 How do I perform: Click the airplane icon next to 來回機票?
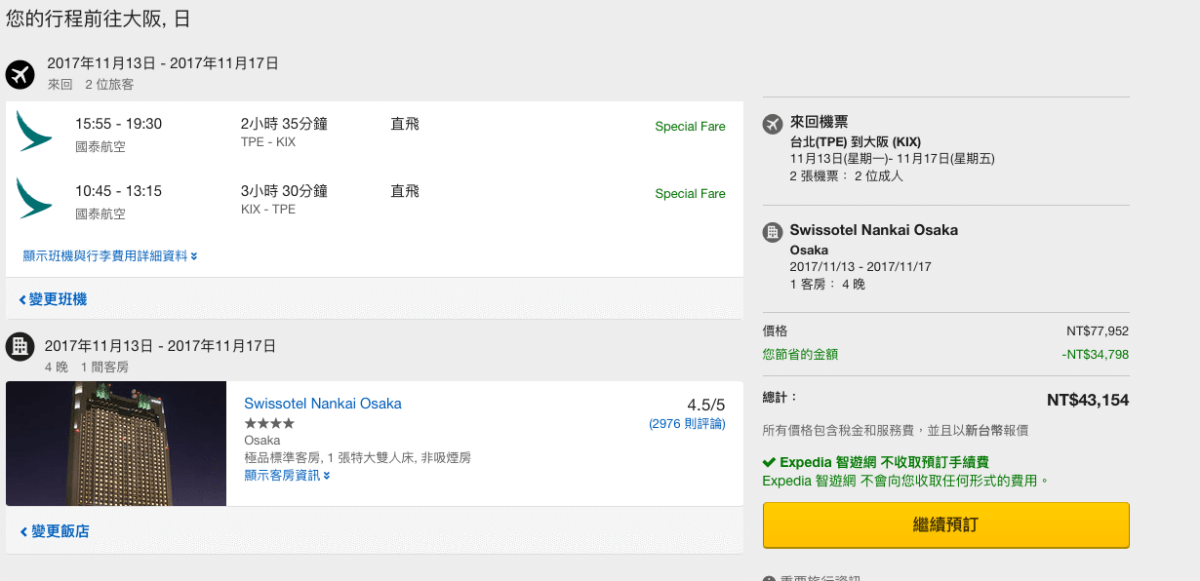point(772,124)
